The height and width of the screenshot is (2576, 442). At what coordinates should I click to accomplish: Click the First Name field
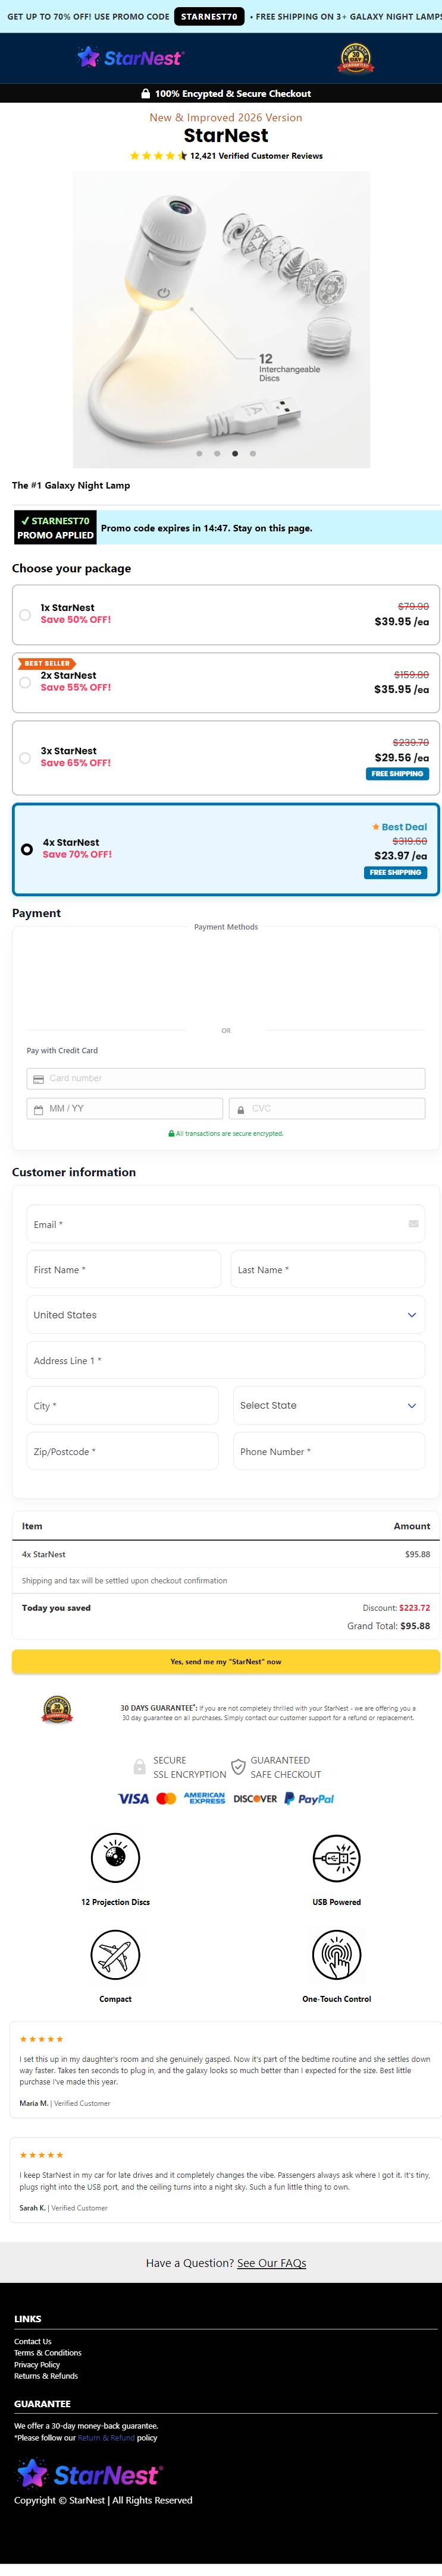click(x=124, y=1270)
